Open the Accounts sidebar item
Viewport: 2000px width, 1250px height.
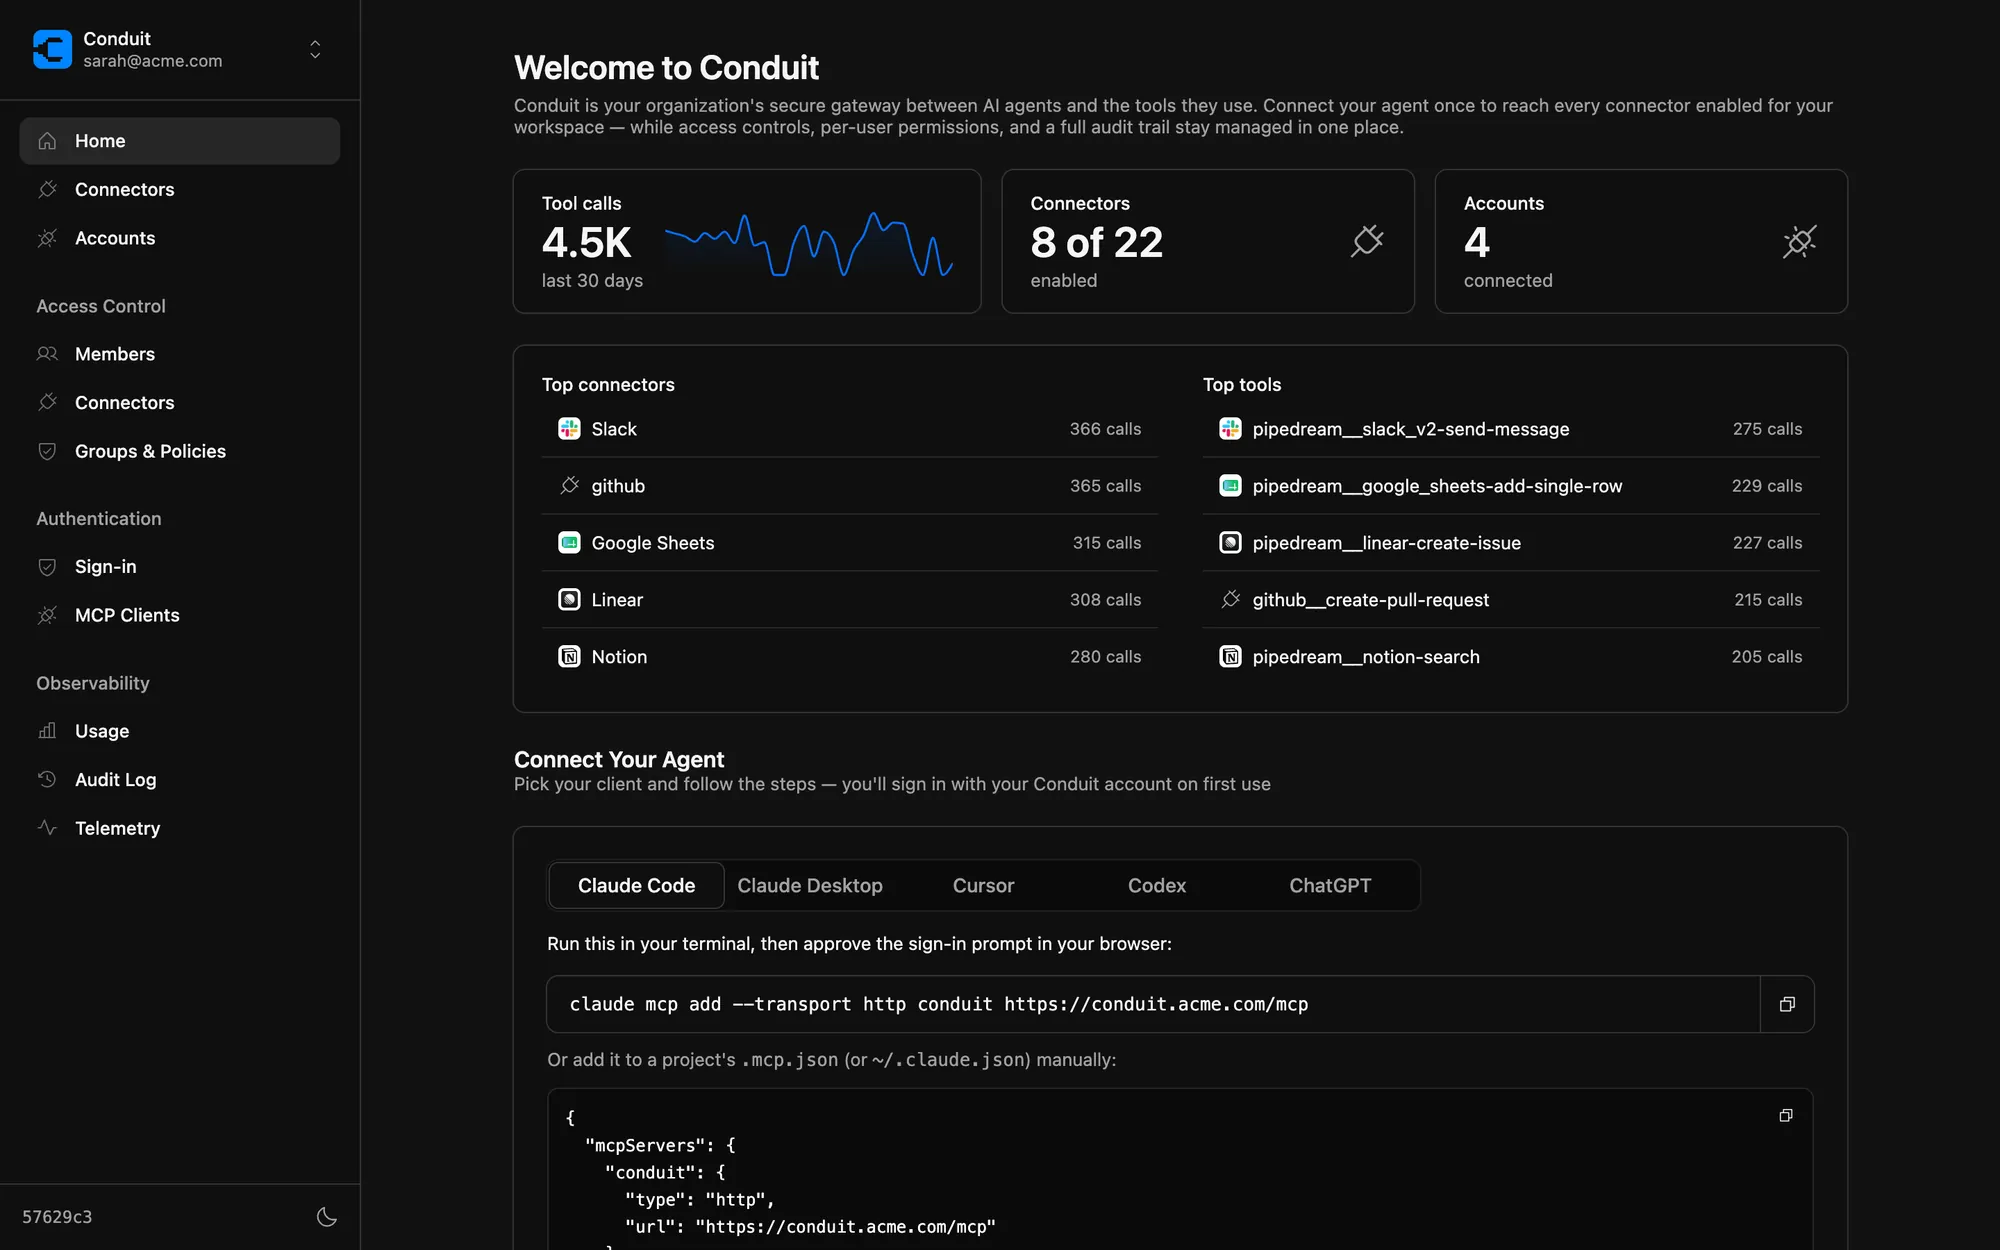click(180, 238)
